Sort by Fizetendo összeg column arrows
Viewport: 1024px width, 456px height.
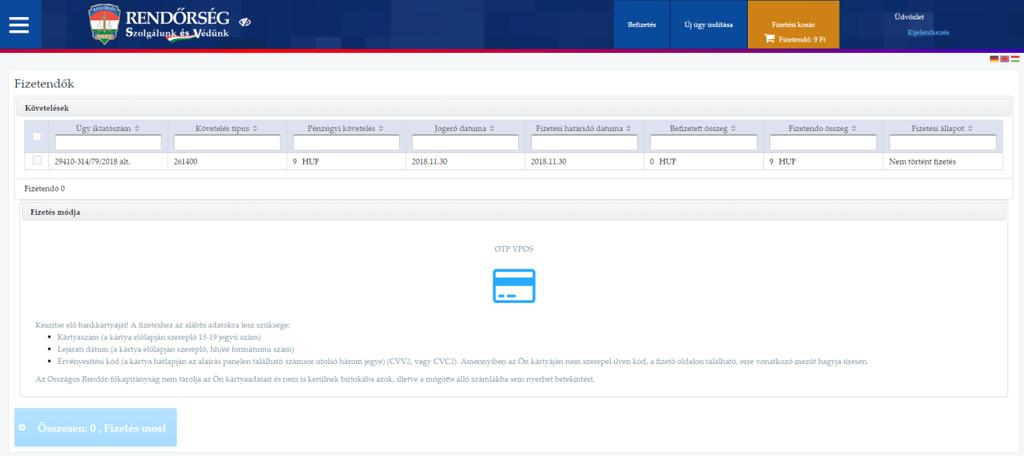pos(854,129)
